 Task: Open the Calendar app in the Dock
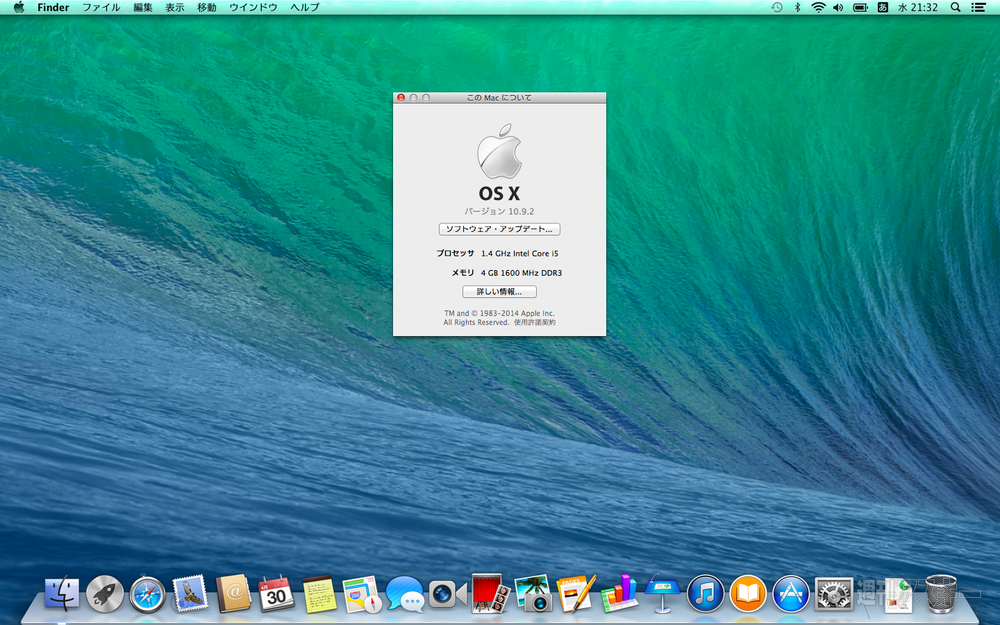(x=275, y=594)
